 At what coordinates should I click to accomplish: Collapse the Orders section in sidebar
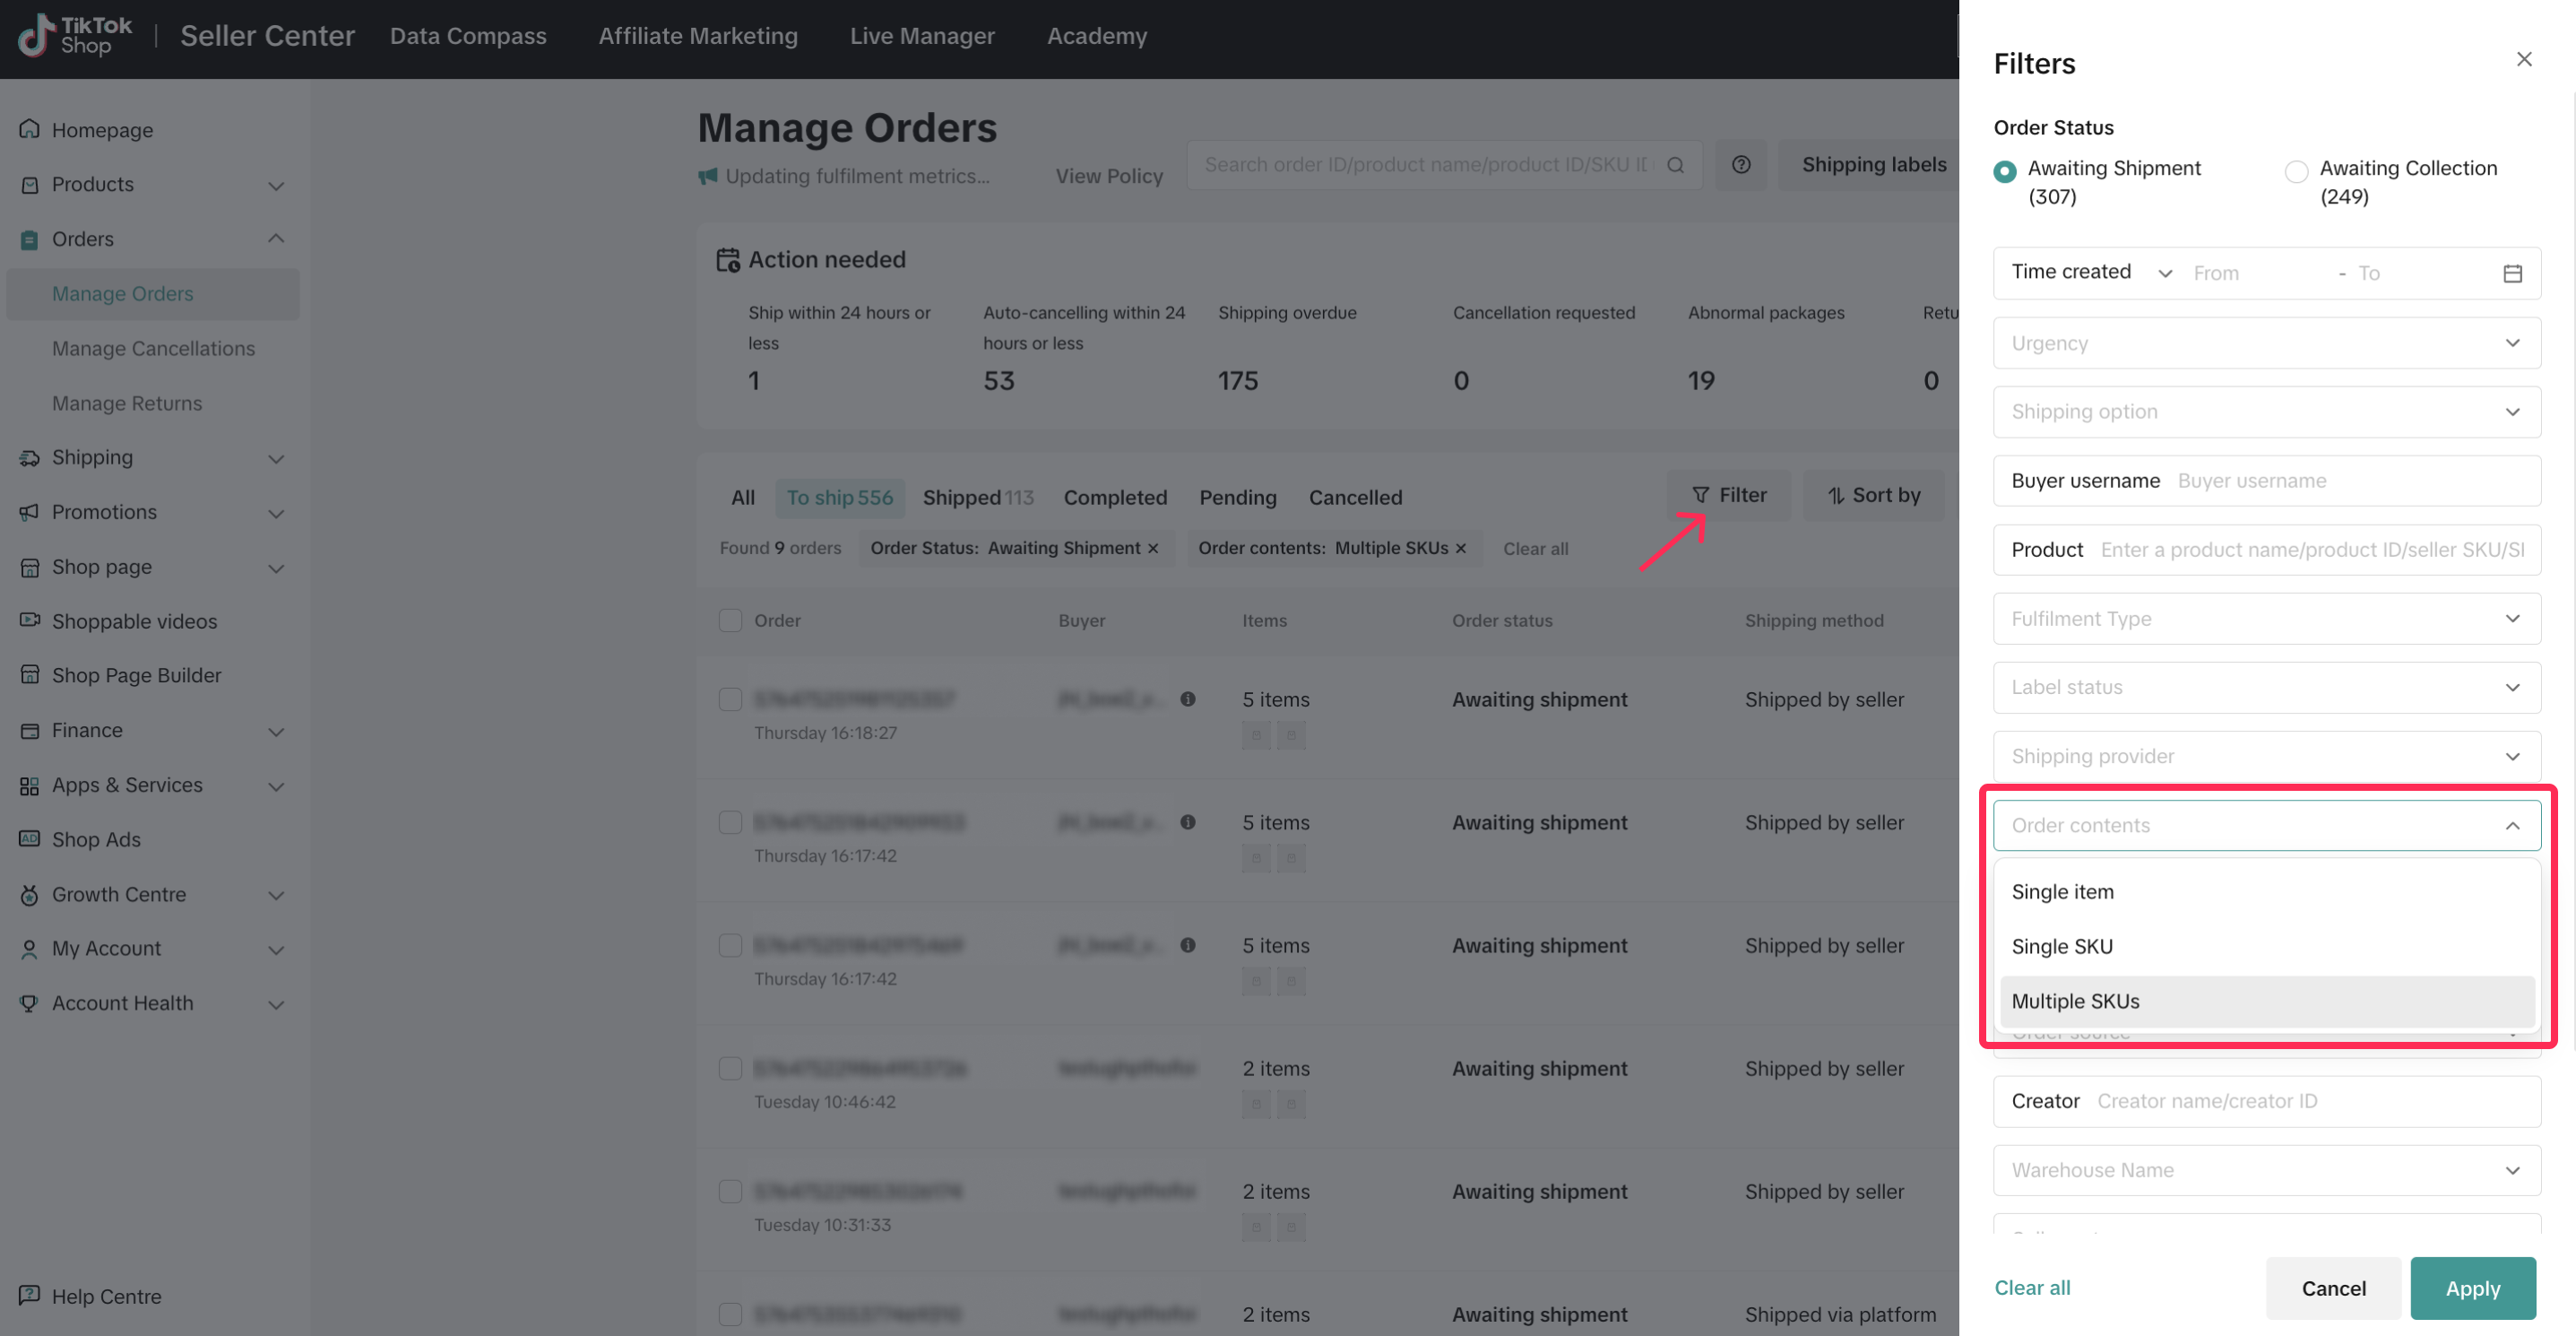click(x=276, y=239)
